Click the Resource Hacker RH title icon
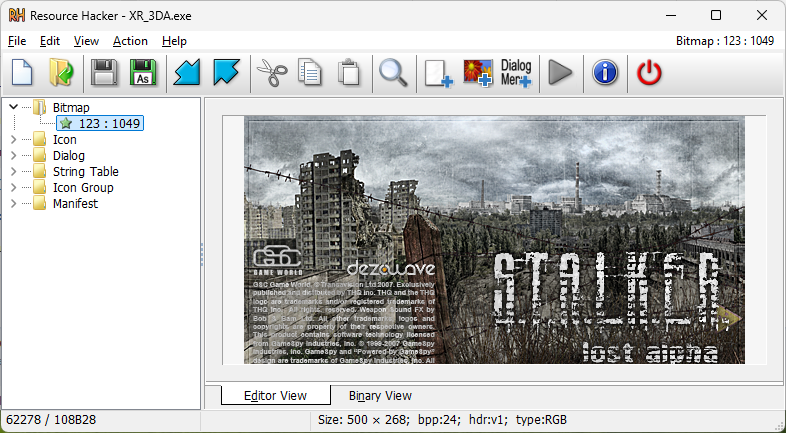 tap(17, 16)
